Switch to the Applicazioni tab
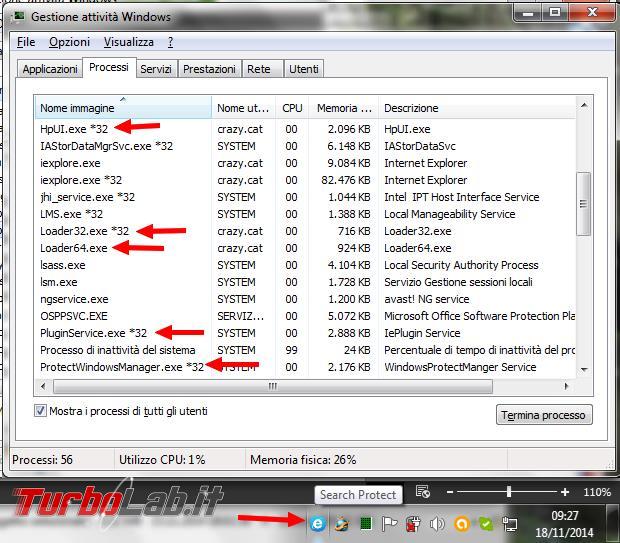The image size is (620, 543). click(50, 69)
